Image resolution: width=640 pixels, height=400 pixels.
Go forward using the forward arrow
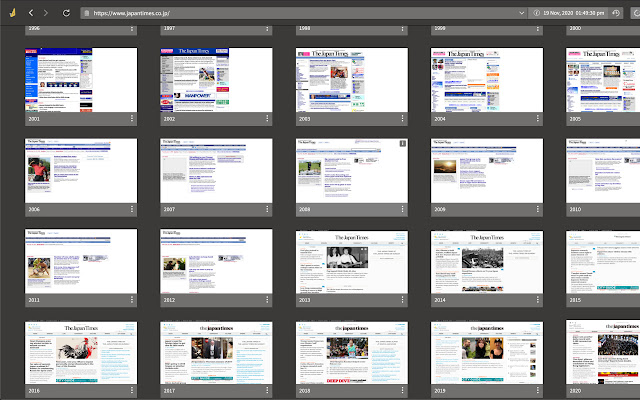point(46,13)
